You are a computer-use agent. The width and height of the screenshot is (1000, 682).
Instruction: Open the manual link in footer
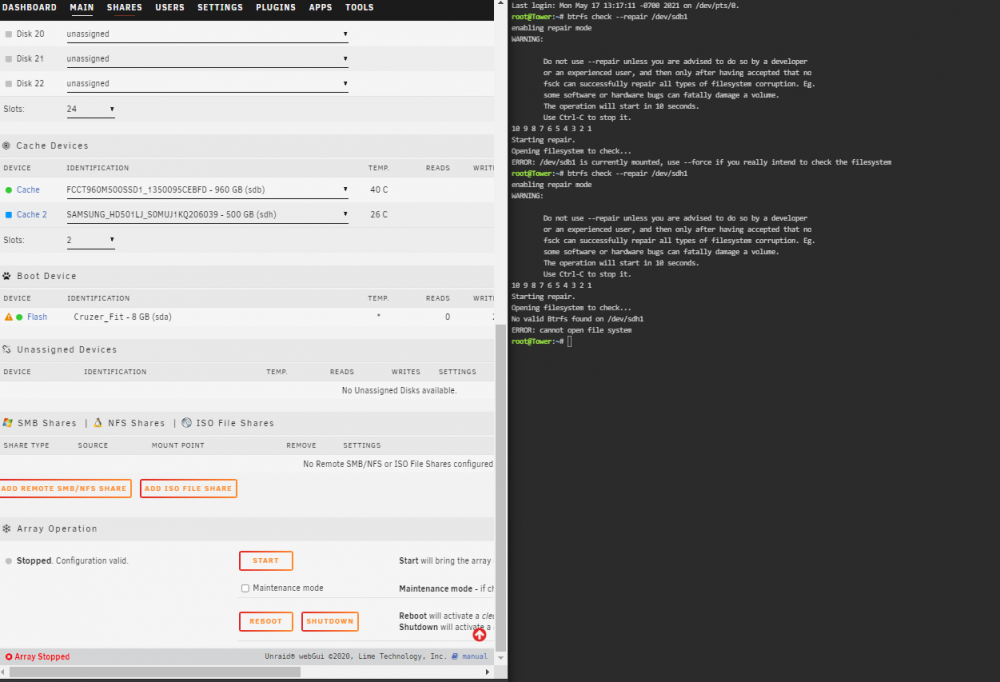[x=474, y=656]
